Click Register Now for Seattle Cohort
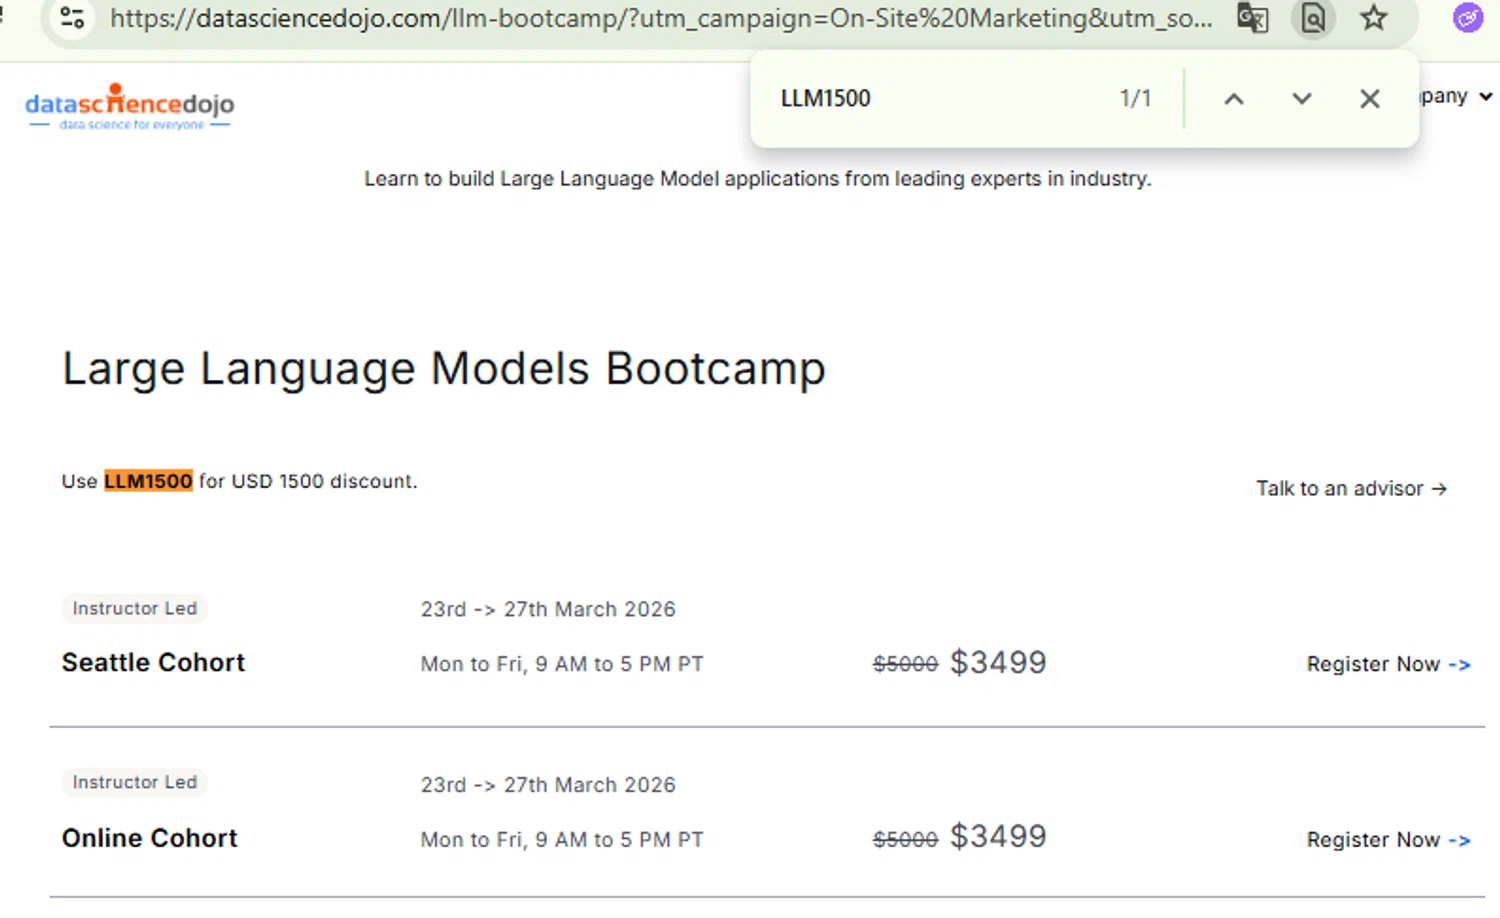The width and height of the screenshot is (1500, 918). pos(1388,664)
